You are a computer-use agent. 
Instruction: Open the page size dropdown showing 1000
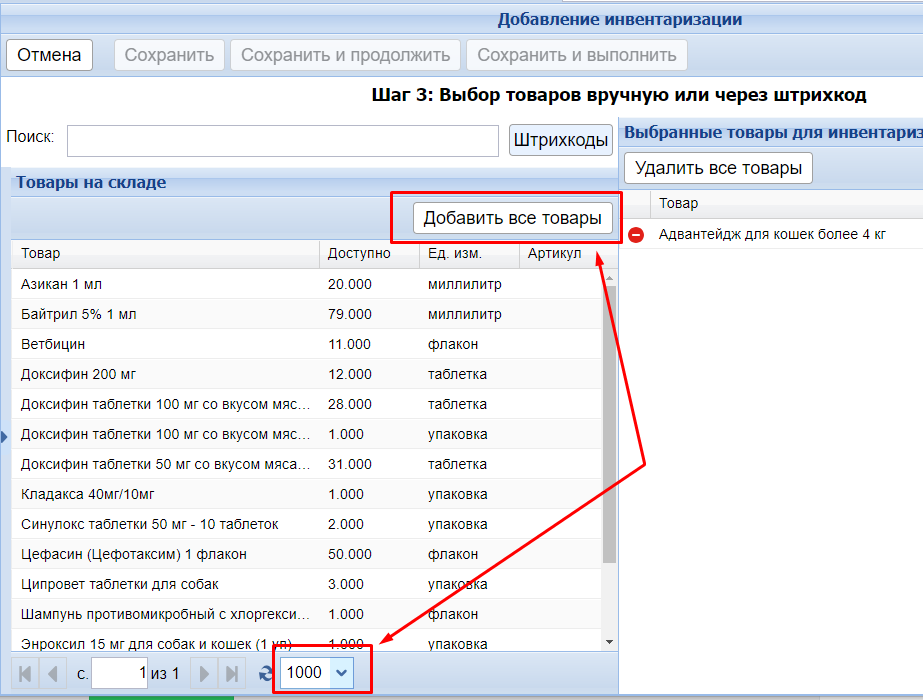pyautogui.click(x=342, y=673)
